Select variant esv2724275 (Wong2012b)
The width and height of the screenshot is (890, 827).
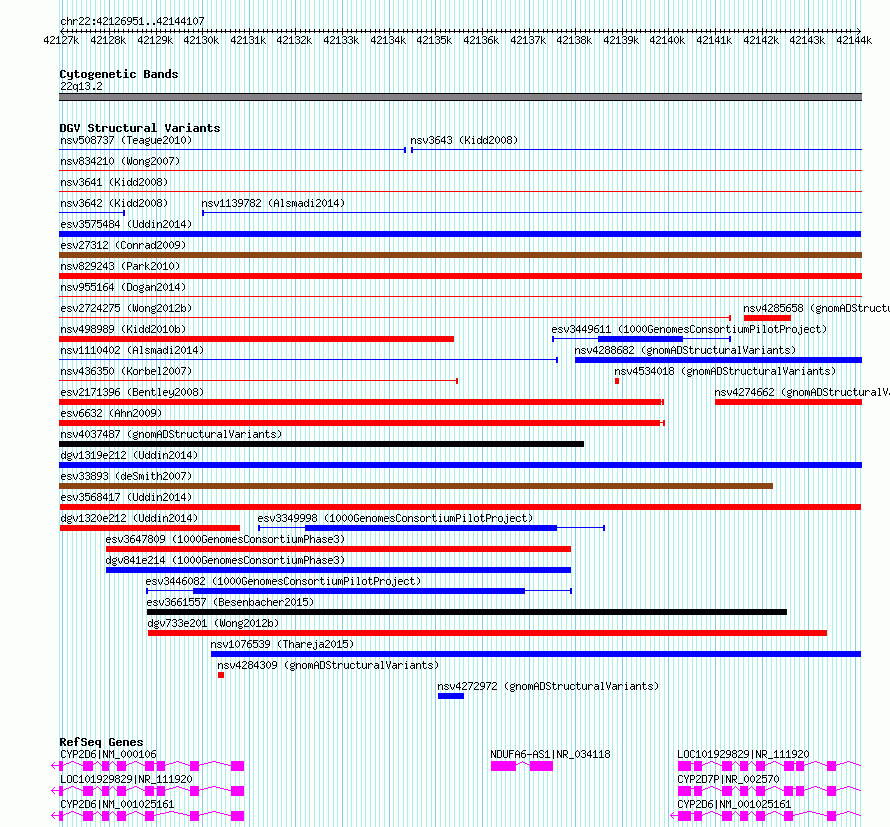pyautogui.click(x=126, y=308)
